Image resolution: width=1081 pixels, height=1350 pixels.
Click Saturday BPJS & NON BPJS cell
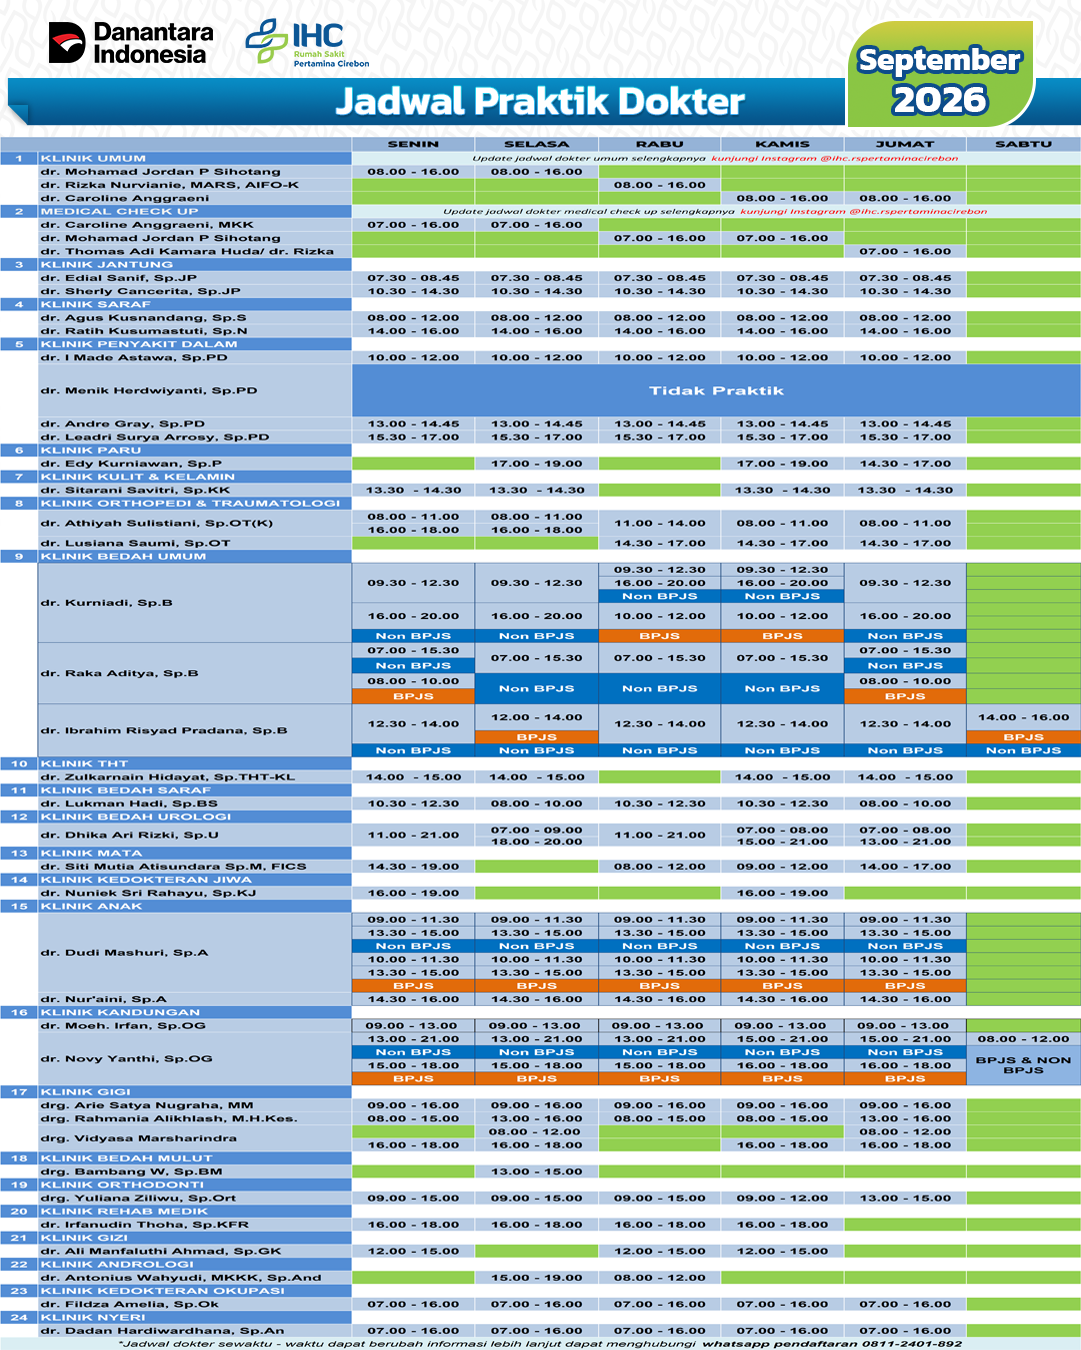coord(1023,1065)
